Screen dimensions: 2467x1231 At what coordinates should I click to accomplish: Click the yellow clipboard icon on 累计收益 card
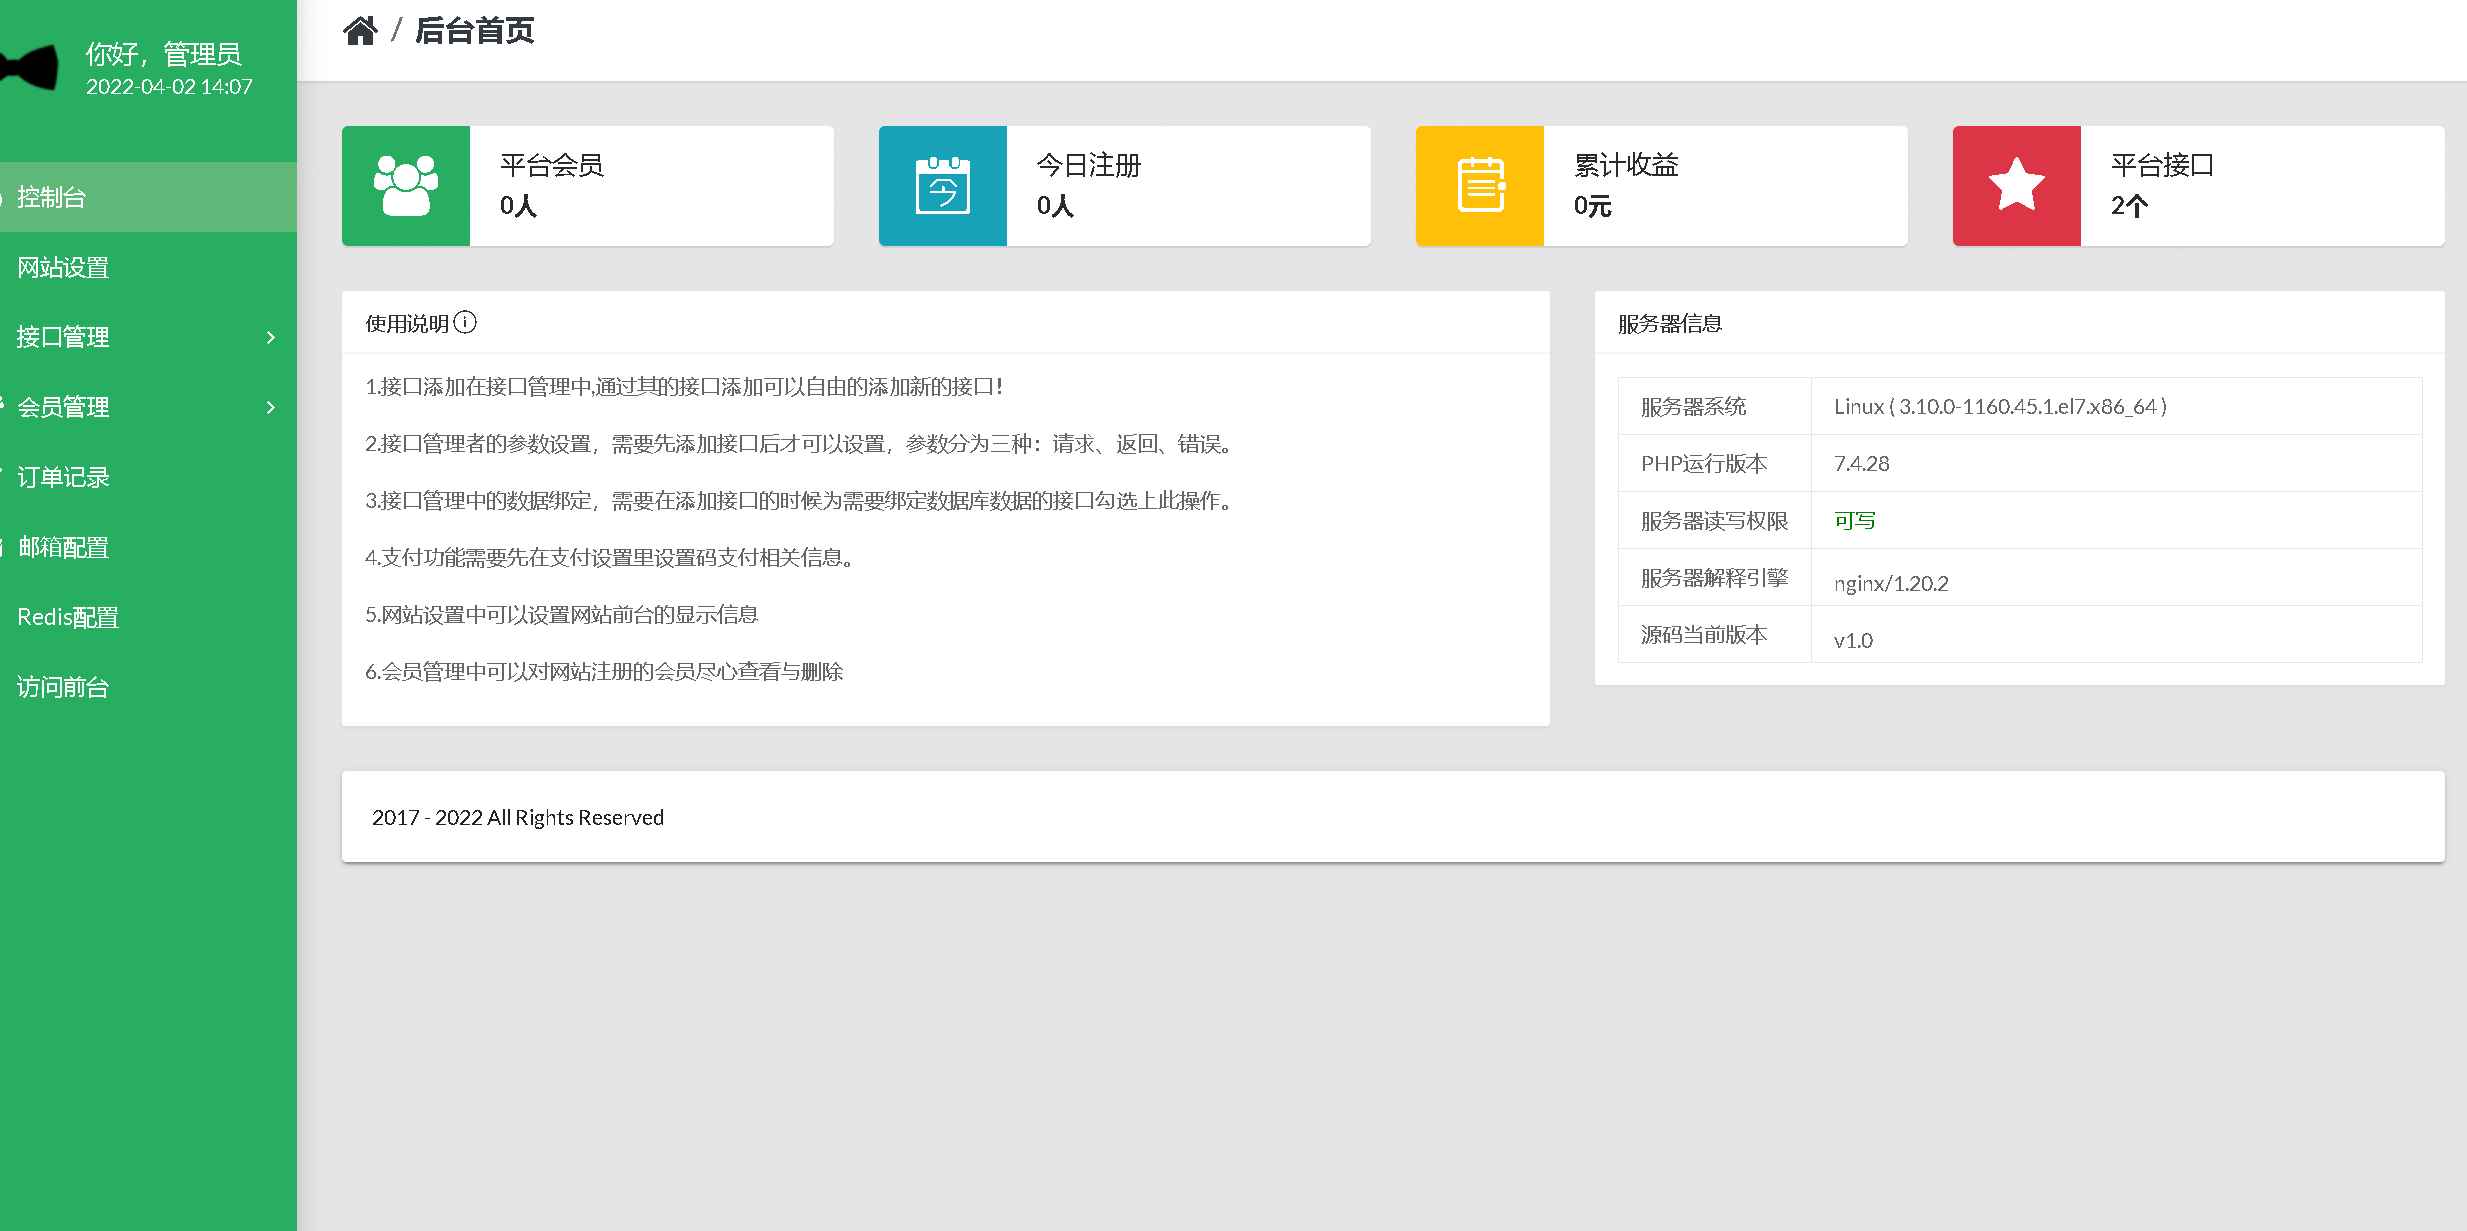(1480, 185)
